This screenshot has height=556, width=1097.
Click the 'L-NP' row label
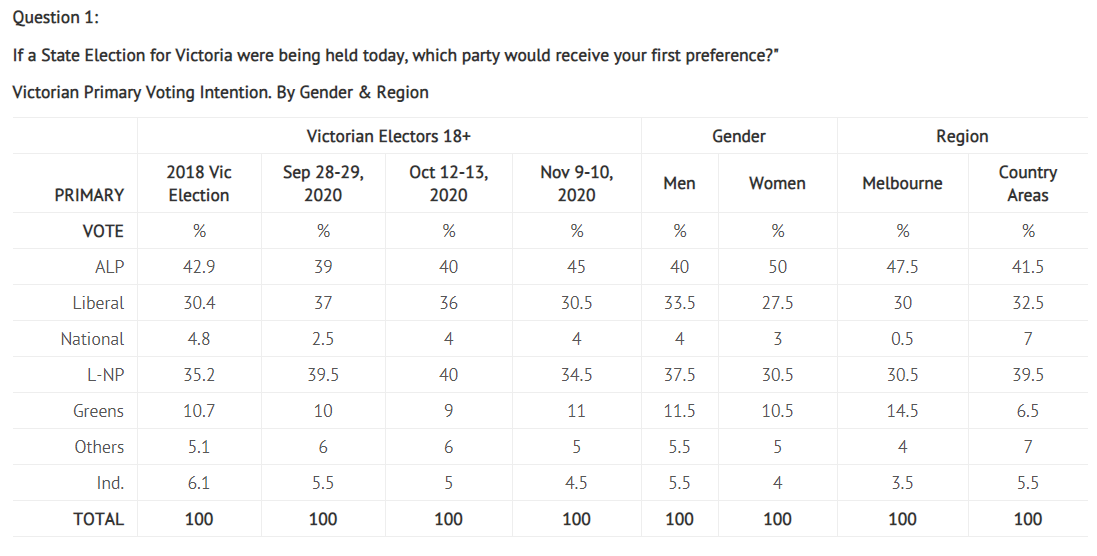[x=105, y=375]
